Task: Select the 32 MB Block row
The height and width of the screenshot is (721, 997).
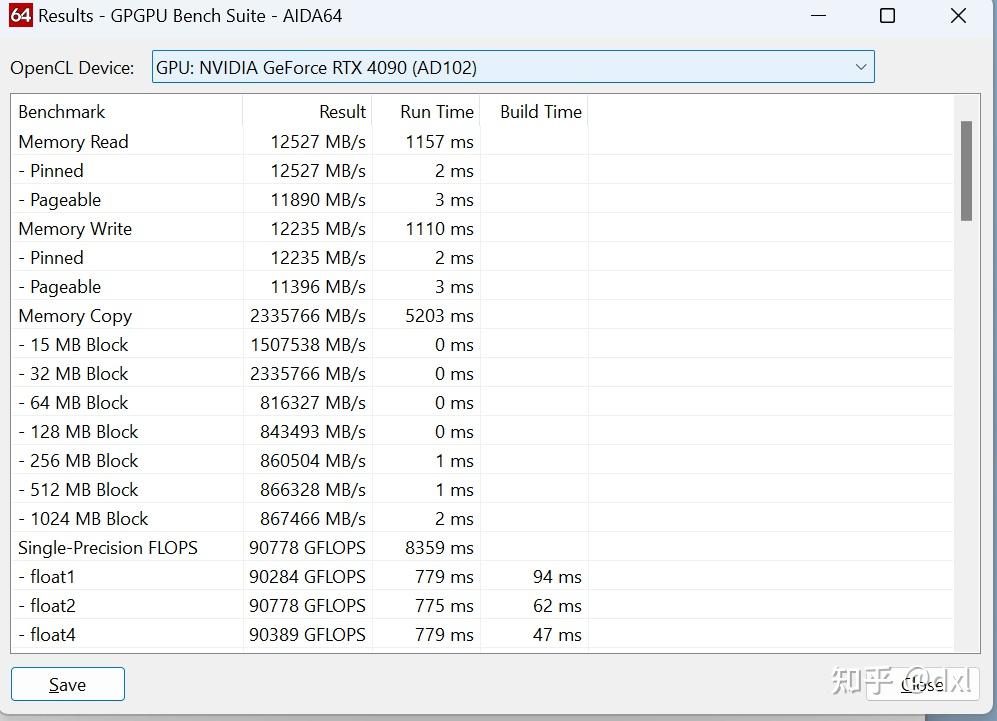Action: click(482, 373)
